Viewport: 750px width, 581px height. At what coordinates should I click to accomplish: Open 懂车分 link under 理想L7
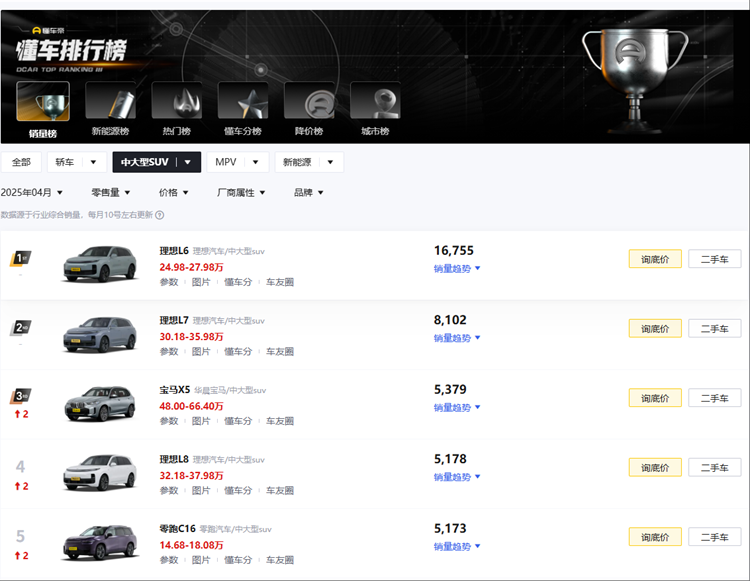point(238,351)
